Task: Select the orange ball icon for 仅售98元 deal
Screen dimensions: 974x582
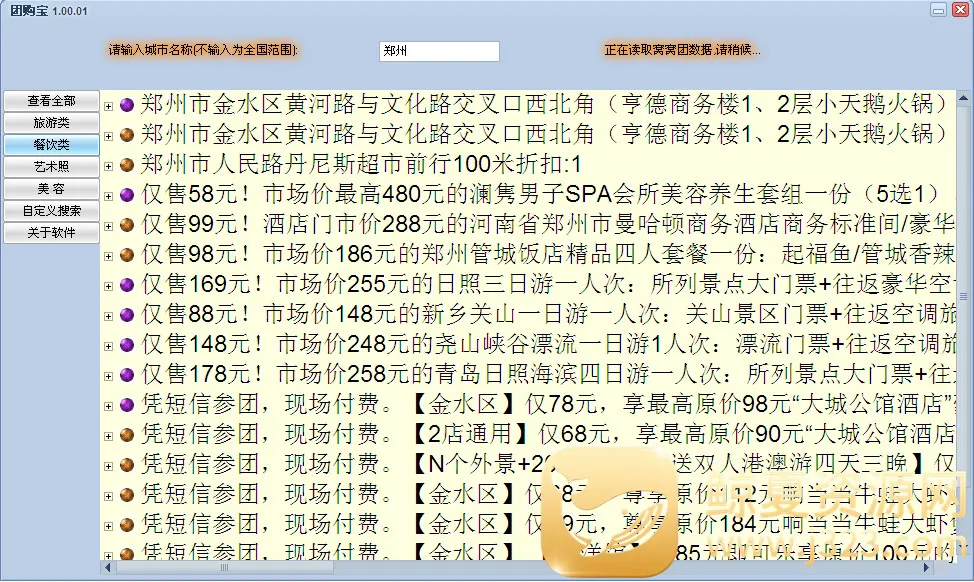Action: pos(127,255)
